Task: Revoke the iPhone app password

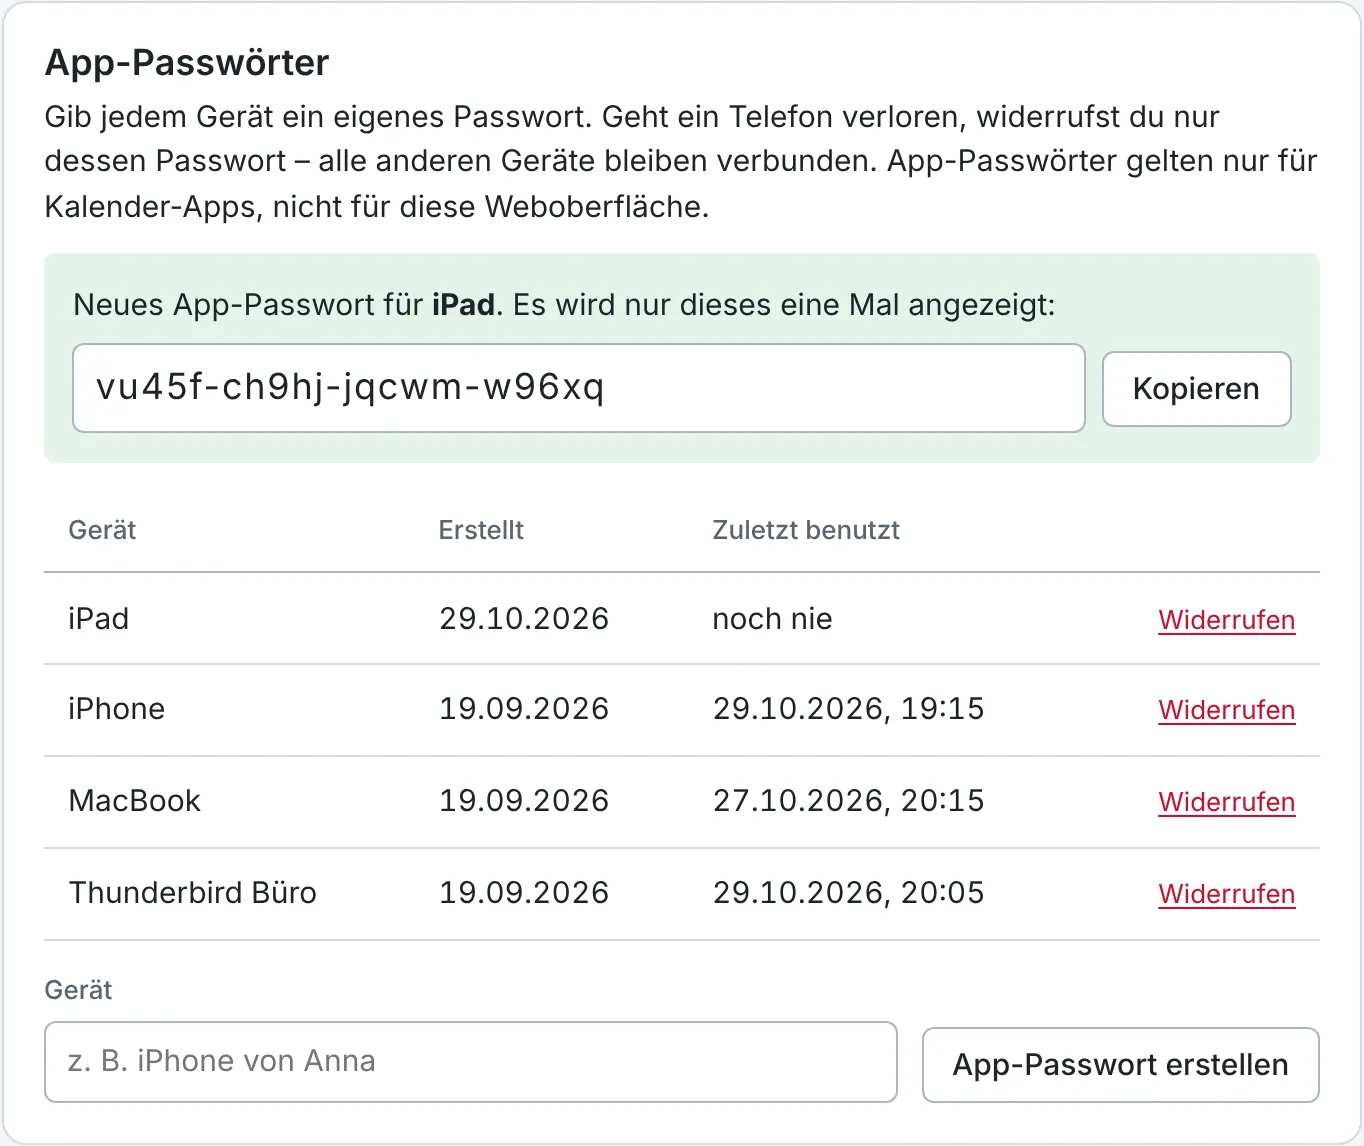Action: [x=1226, y=710]
